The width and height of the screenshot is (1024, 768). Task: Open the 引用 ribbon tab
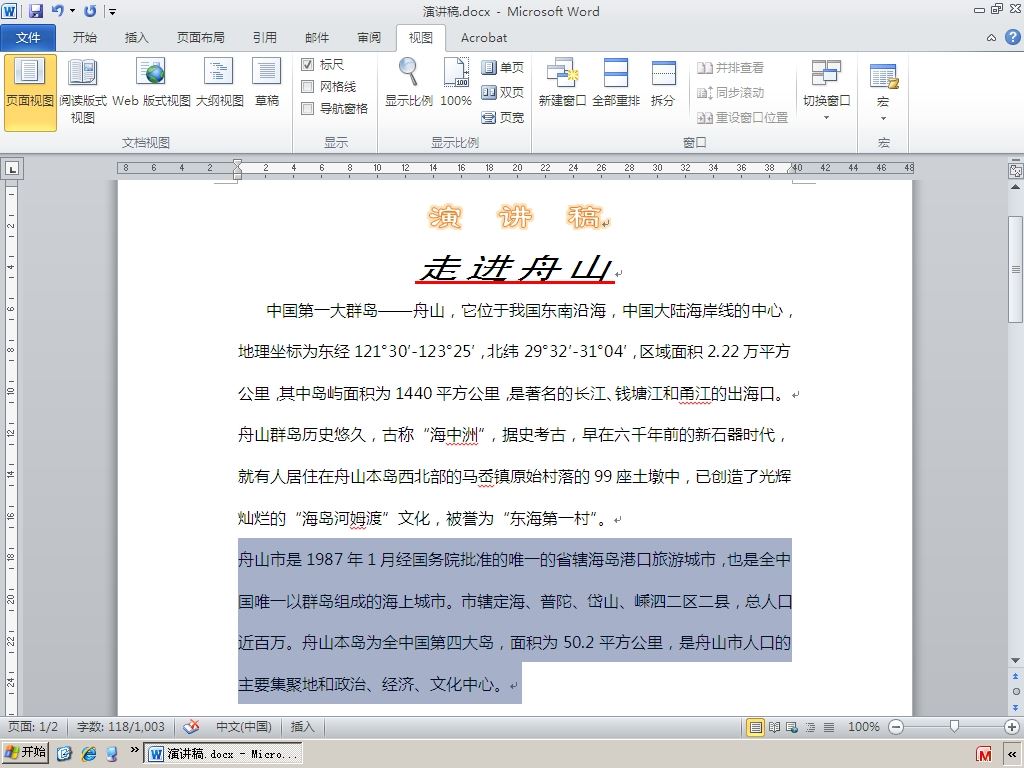pyautogui.click(x=264, y=38)
